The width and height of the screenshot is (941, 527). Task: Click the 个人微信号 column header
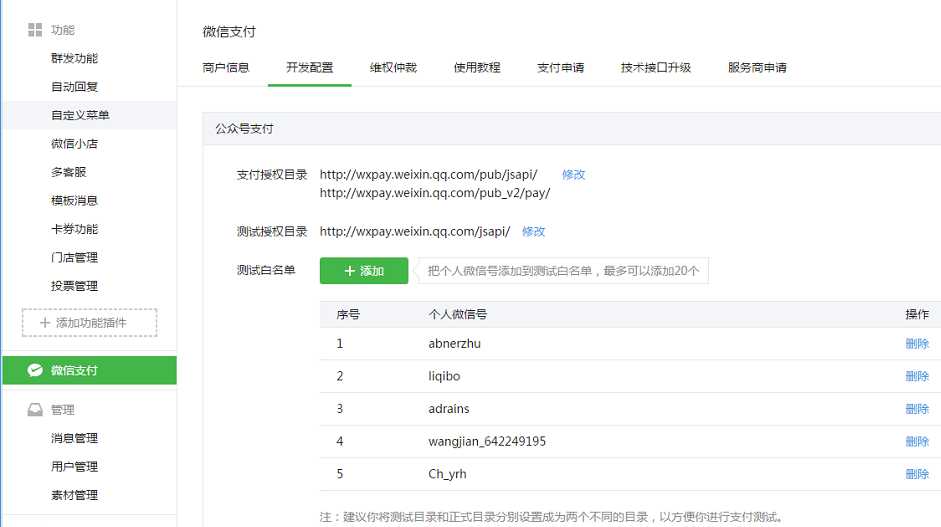pyautogui.click(x=458, y=314)
